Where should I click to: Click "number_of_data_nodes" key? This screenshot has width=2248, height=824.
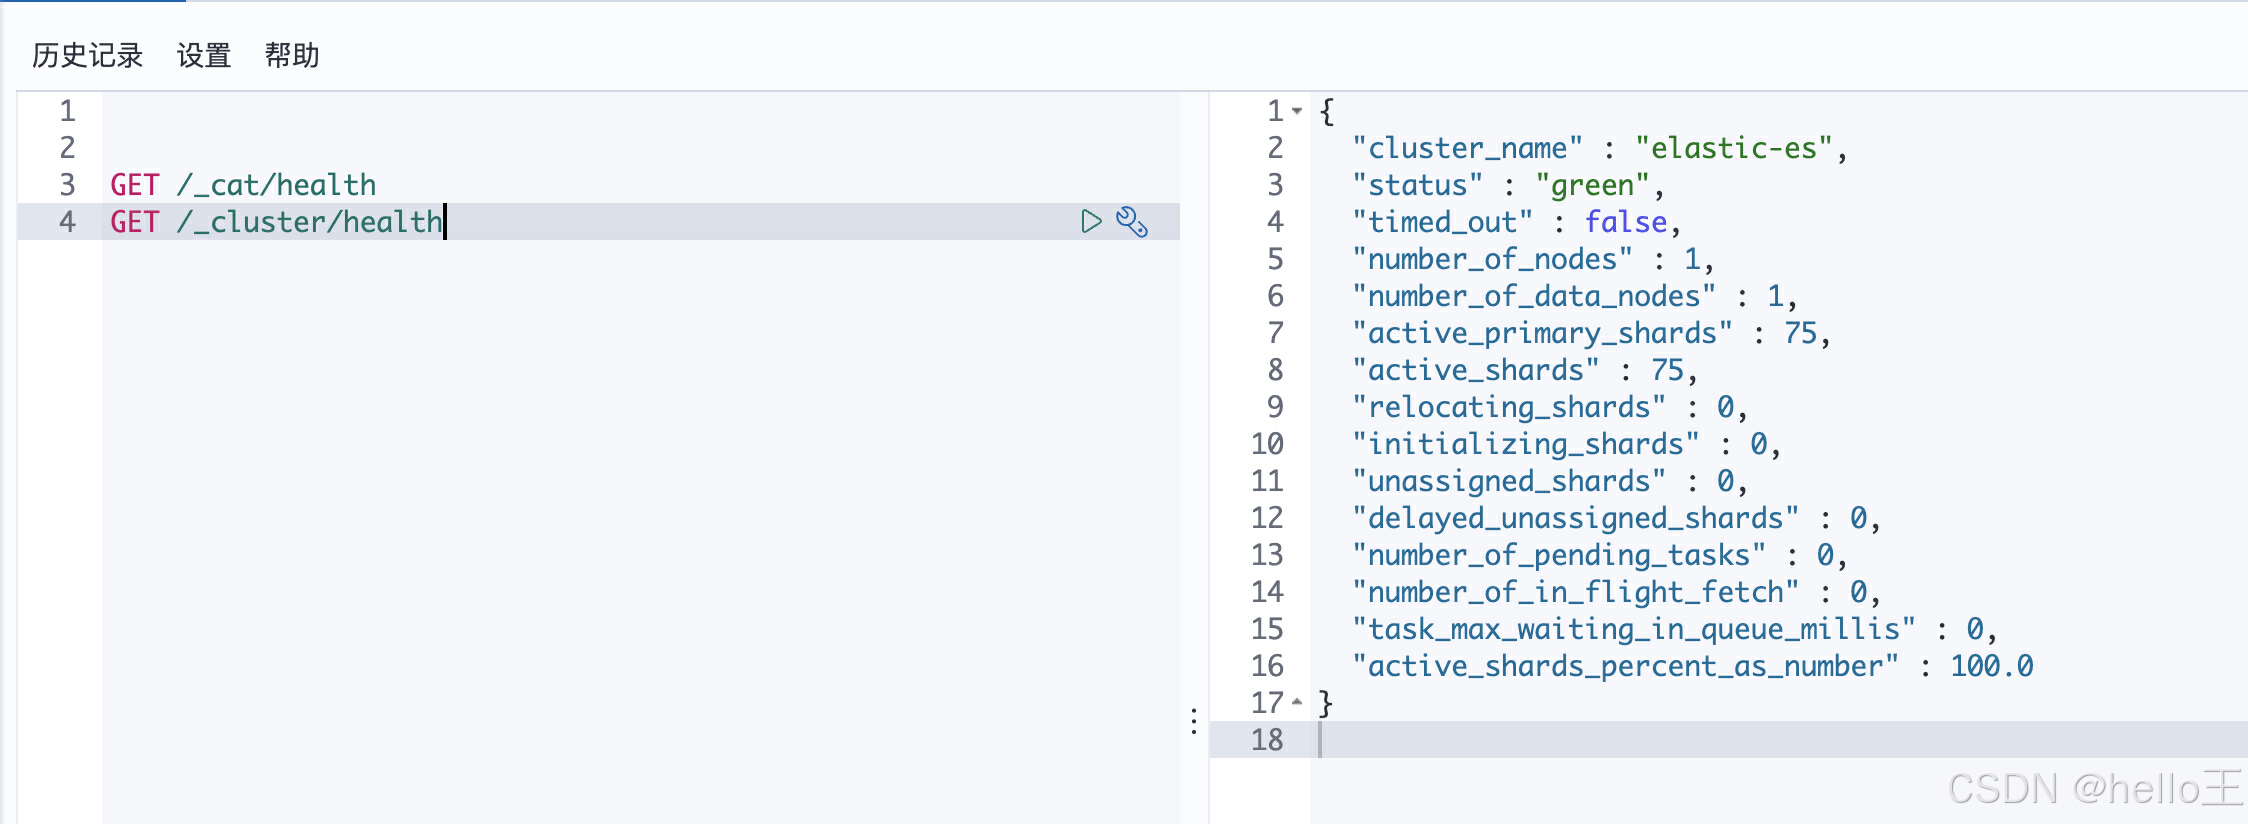(x=1534, y=296)
